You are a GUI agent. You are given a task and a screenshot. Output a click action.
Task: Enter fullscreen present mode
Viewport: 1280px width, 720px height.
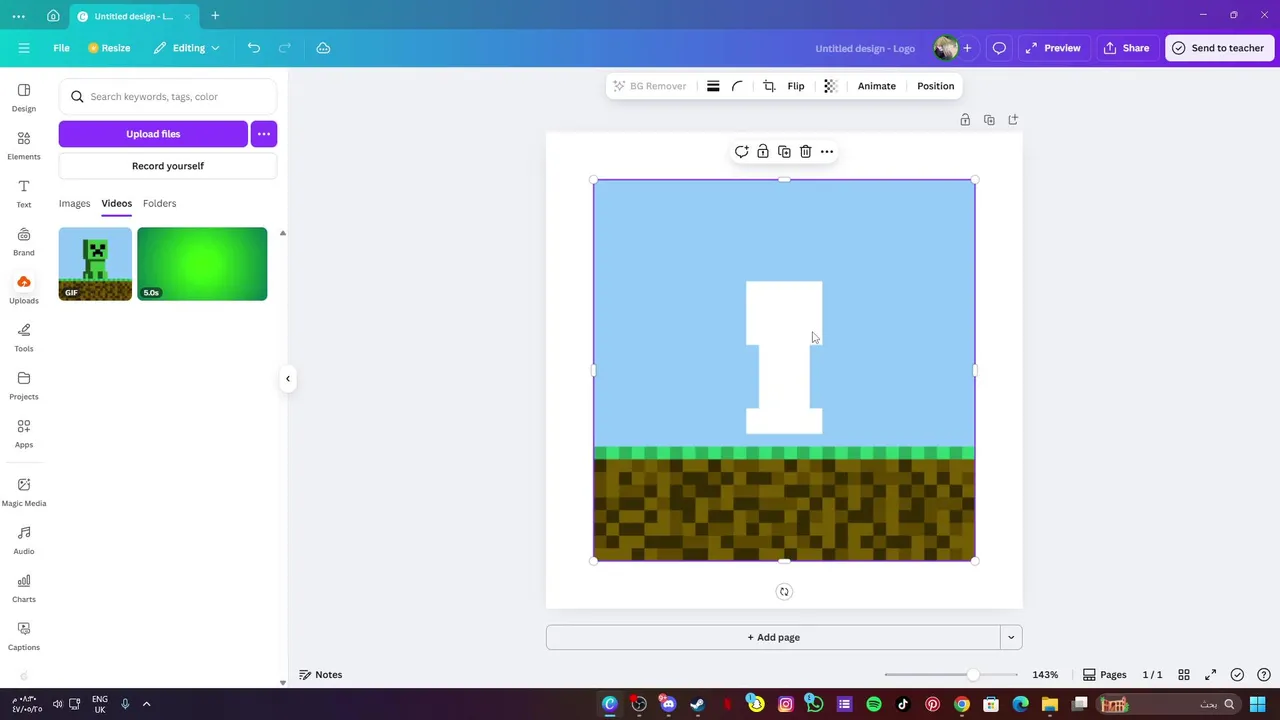click(1210, 675)
